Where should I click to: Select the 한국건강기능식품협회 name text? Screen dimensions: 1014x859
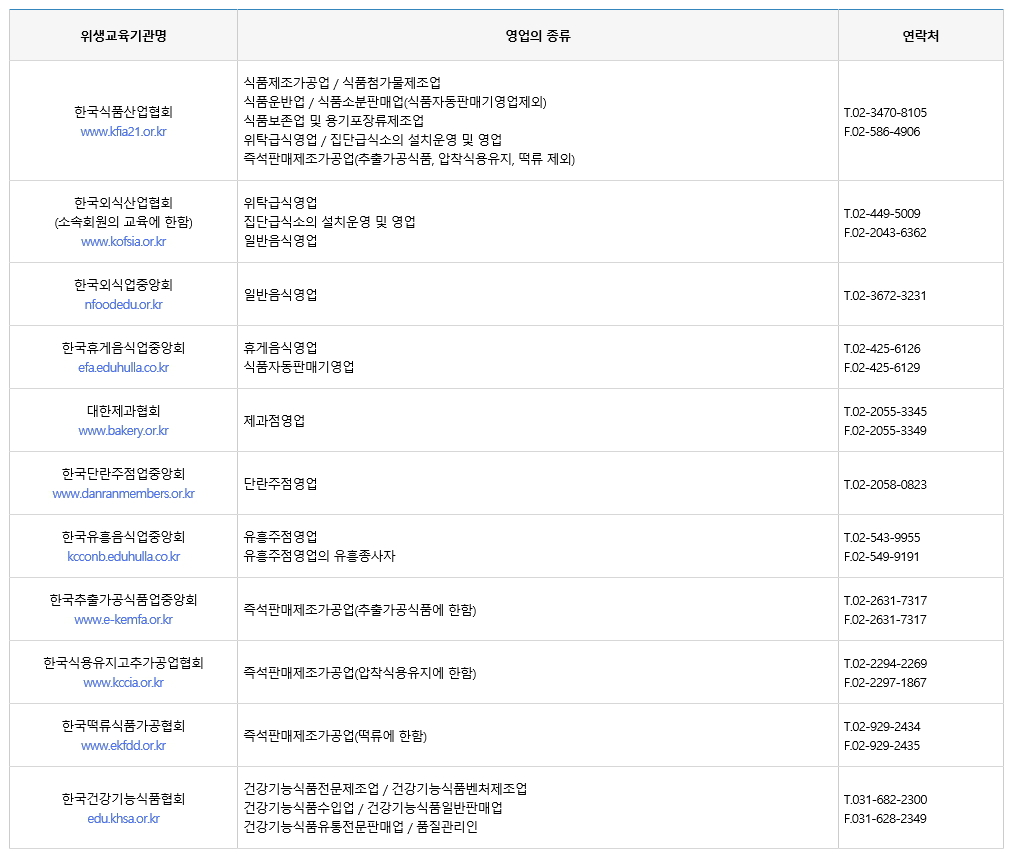[124, 799]
